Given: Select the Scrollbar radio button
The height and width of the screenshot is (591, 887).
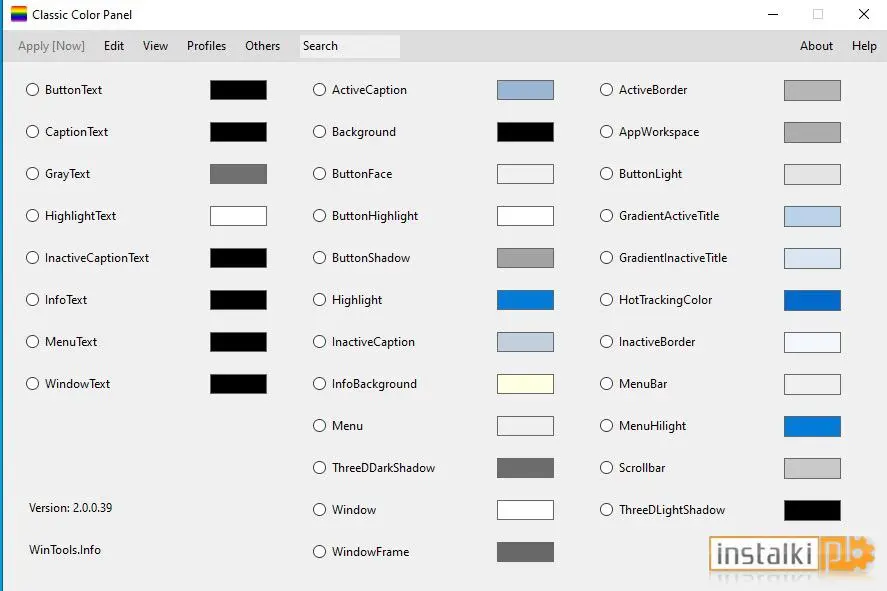Looking at the screenshot, I should tap(606, 467).
